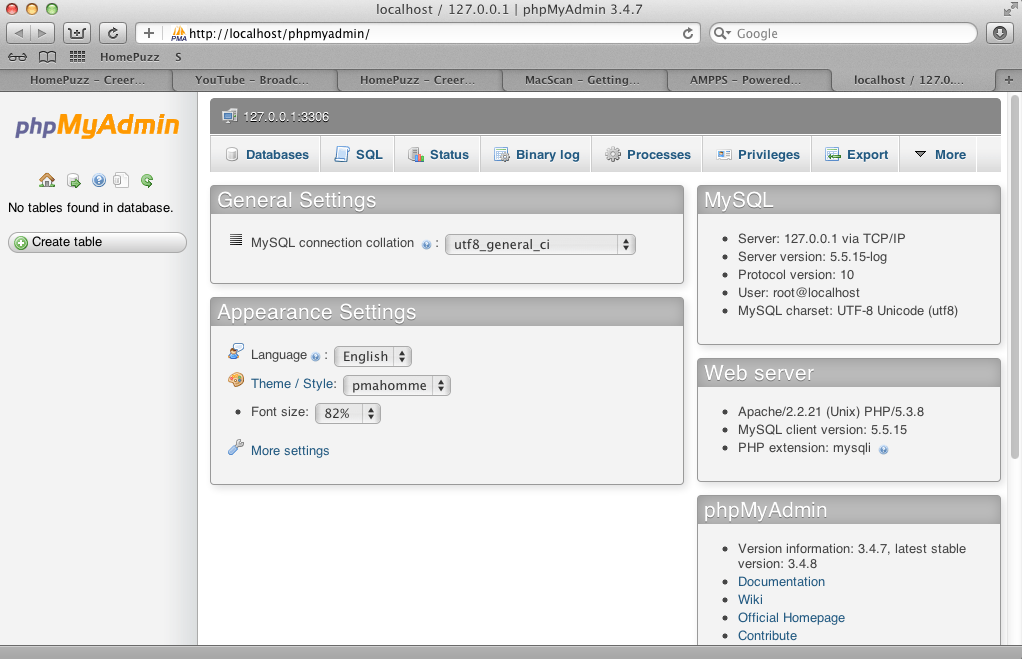Click the Add bookmark plus button
The width and height of the screenshot is (1022, 659).
coord(149,33)
